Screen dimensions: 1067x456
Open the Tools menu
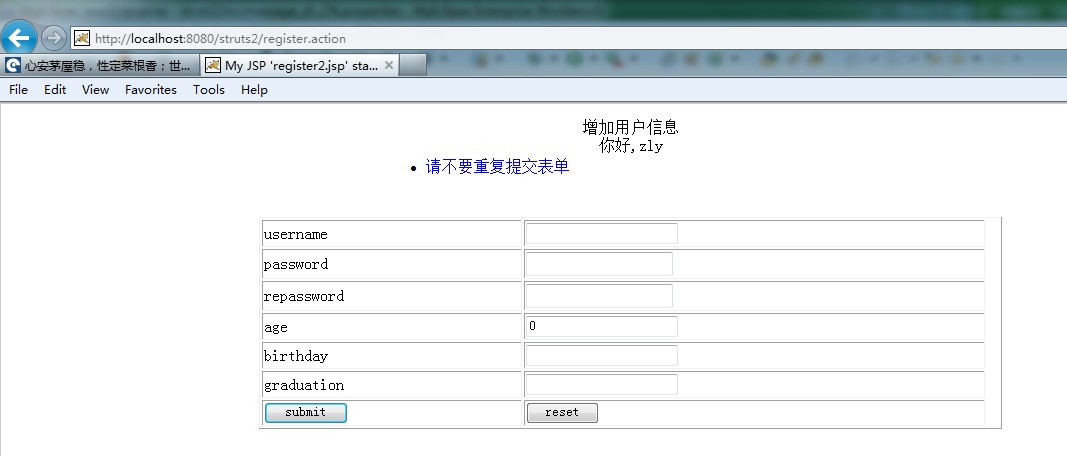point(208,90)
